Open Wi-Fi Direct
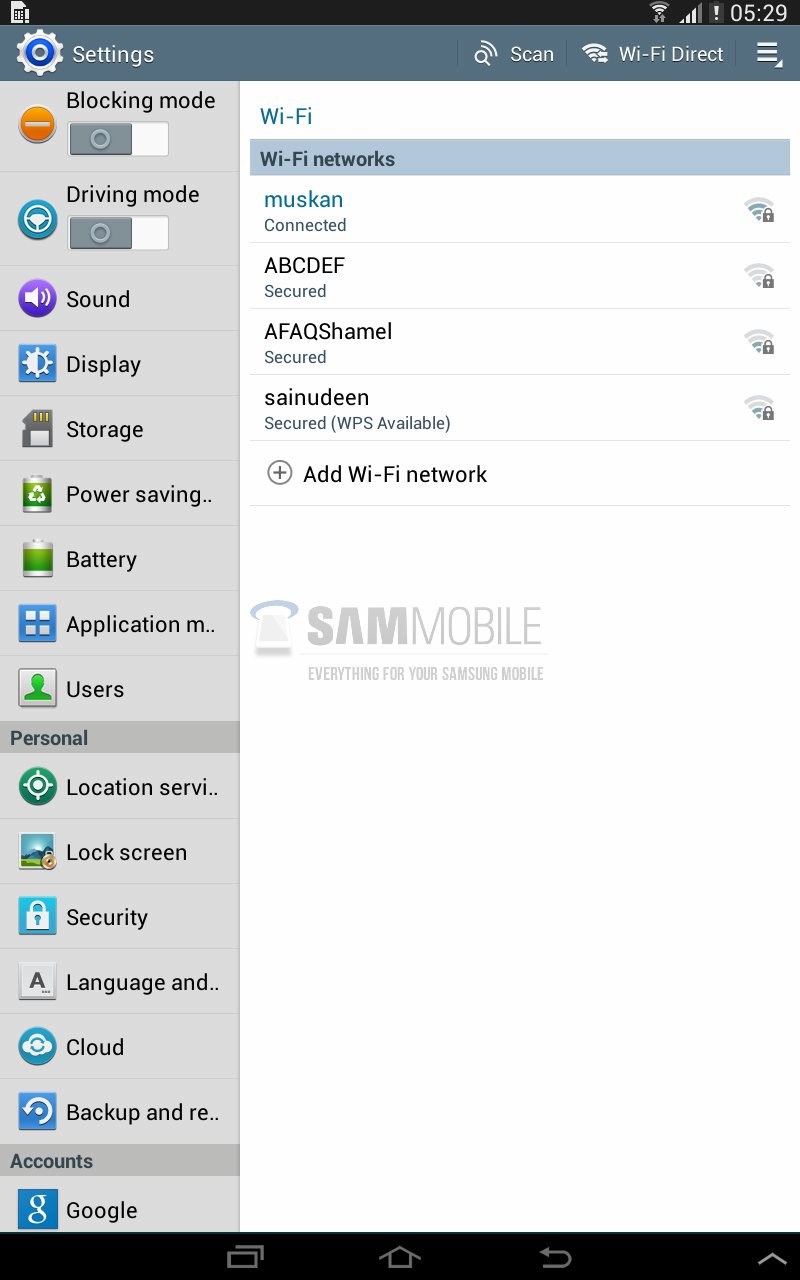 (652, 54)
